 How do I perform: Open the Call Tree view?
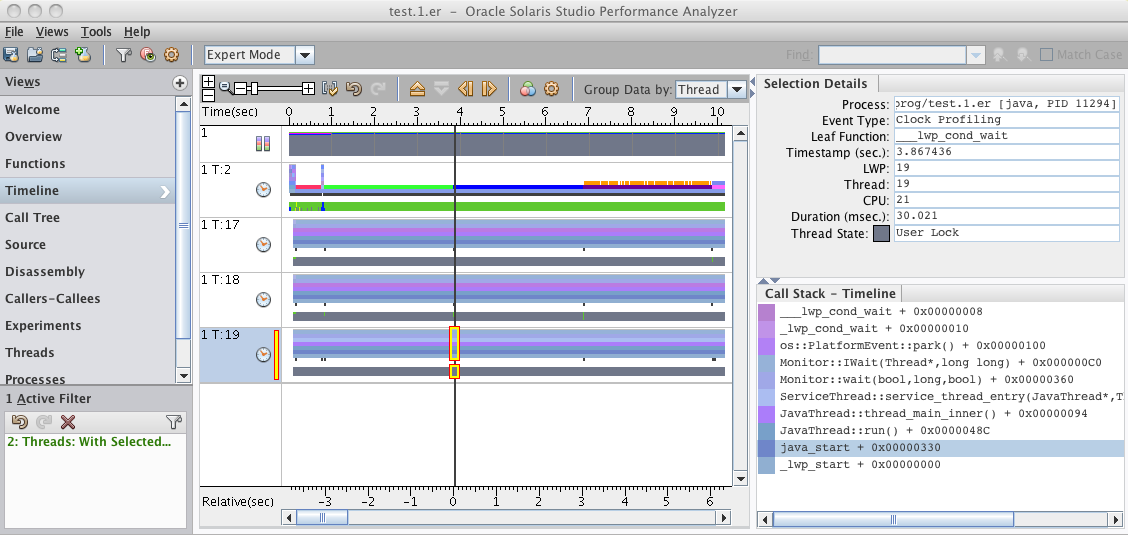32,218
